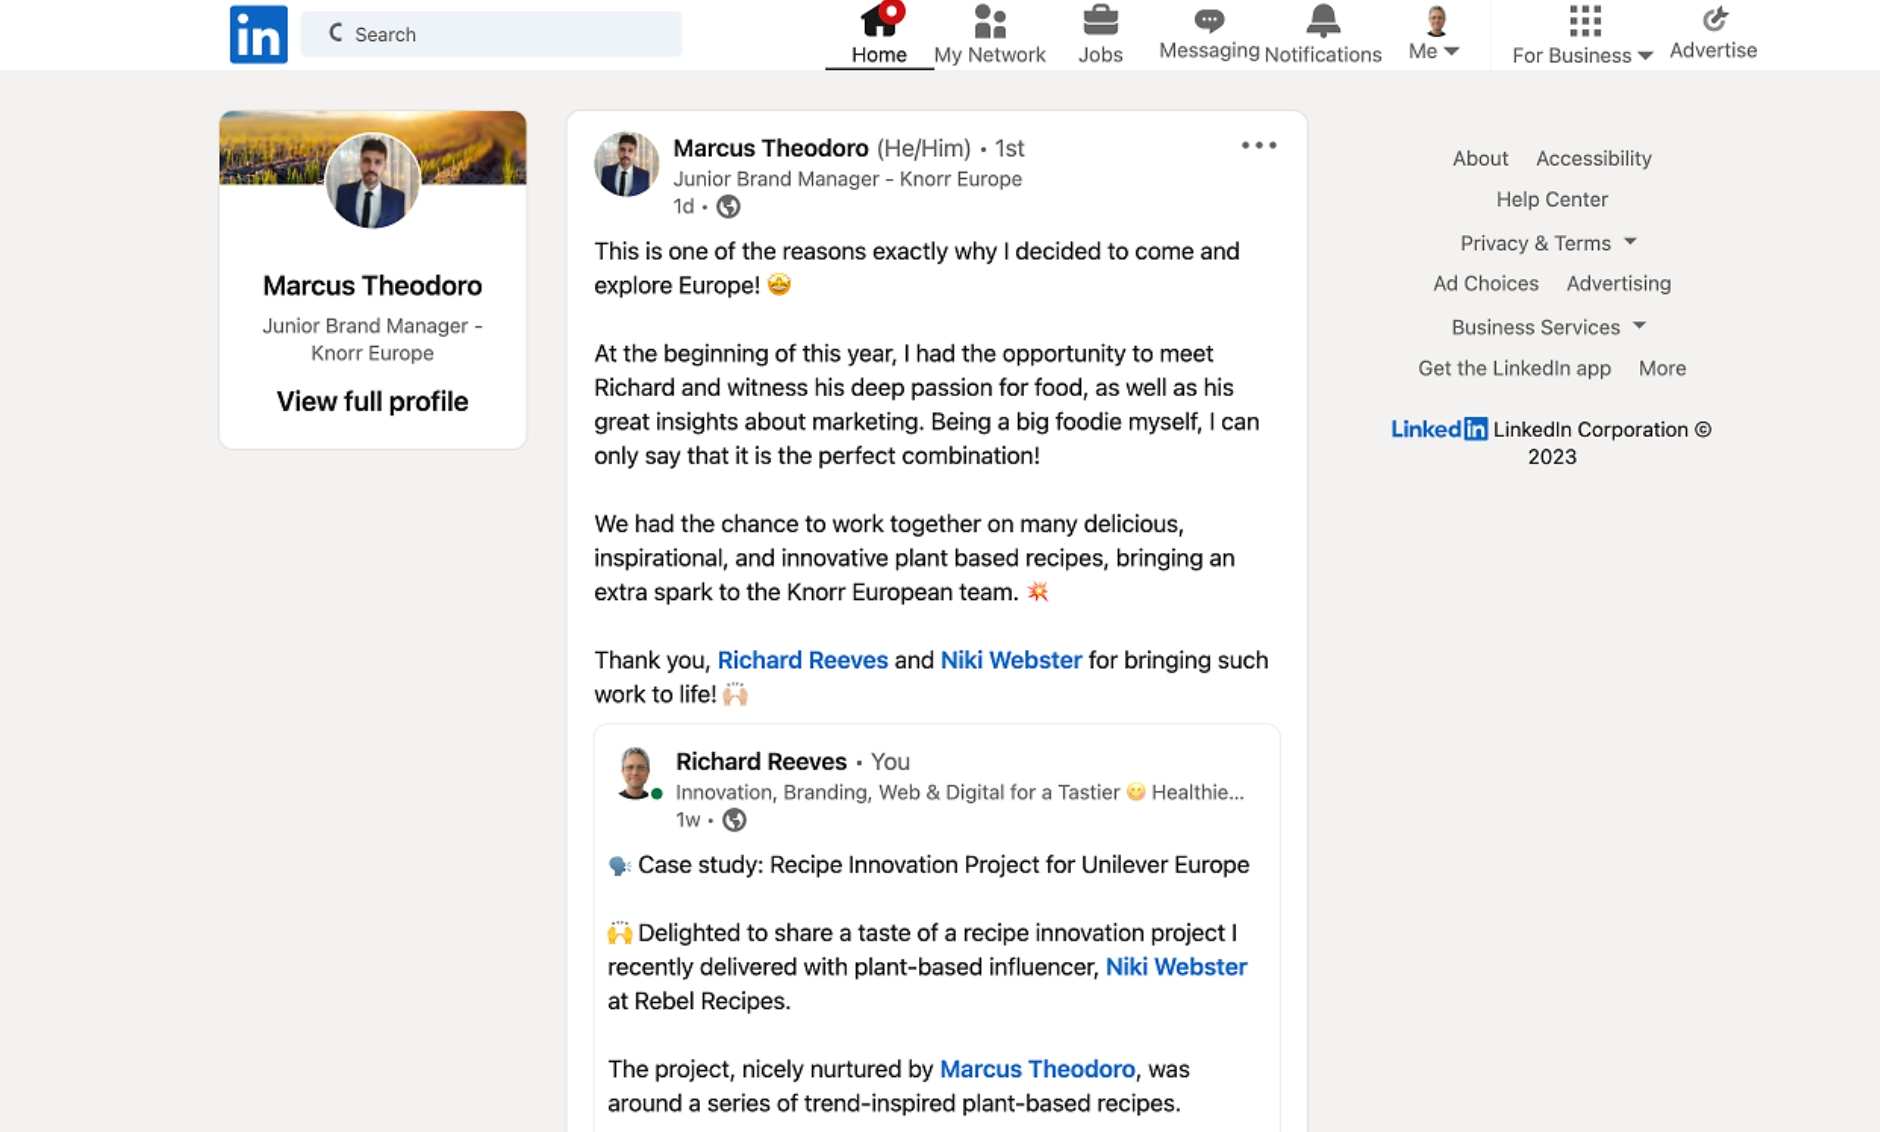Open the My Network tab
This screenshot has width=1880, height=1132.
[x=989, y=34]
